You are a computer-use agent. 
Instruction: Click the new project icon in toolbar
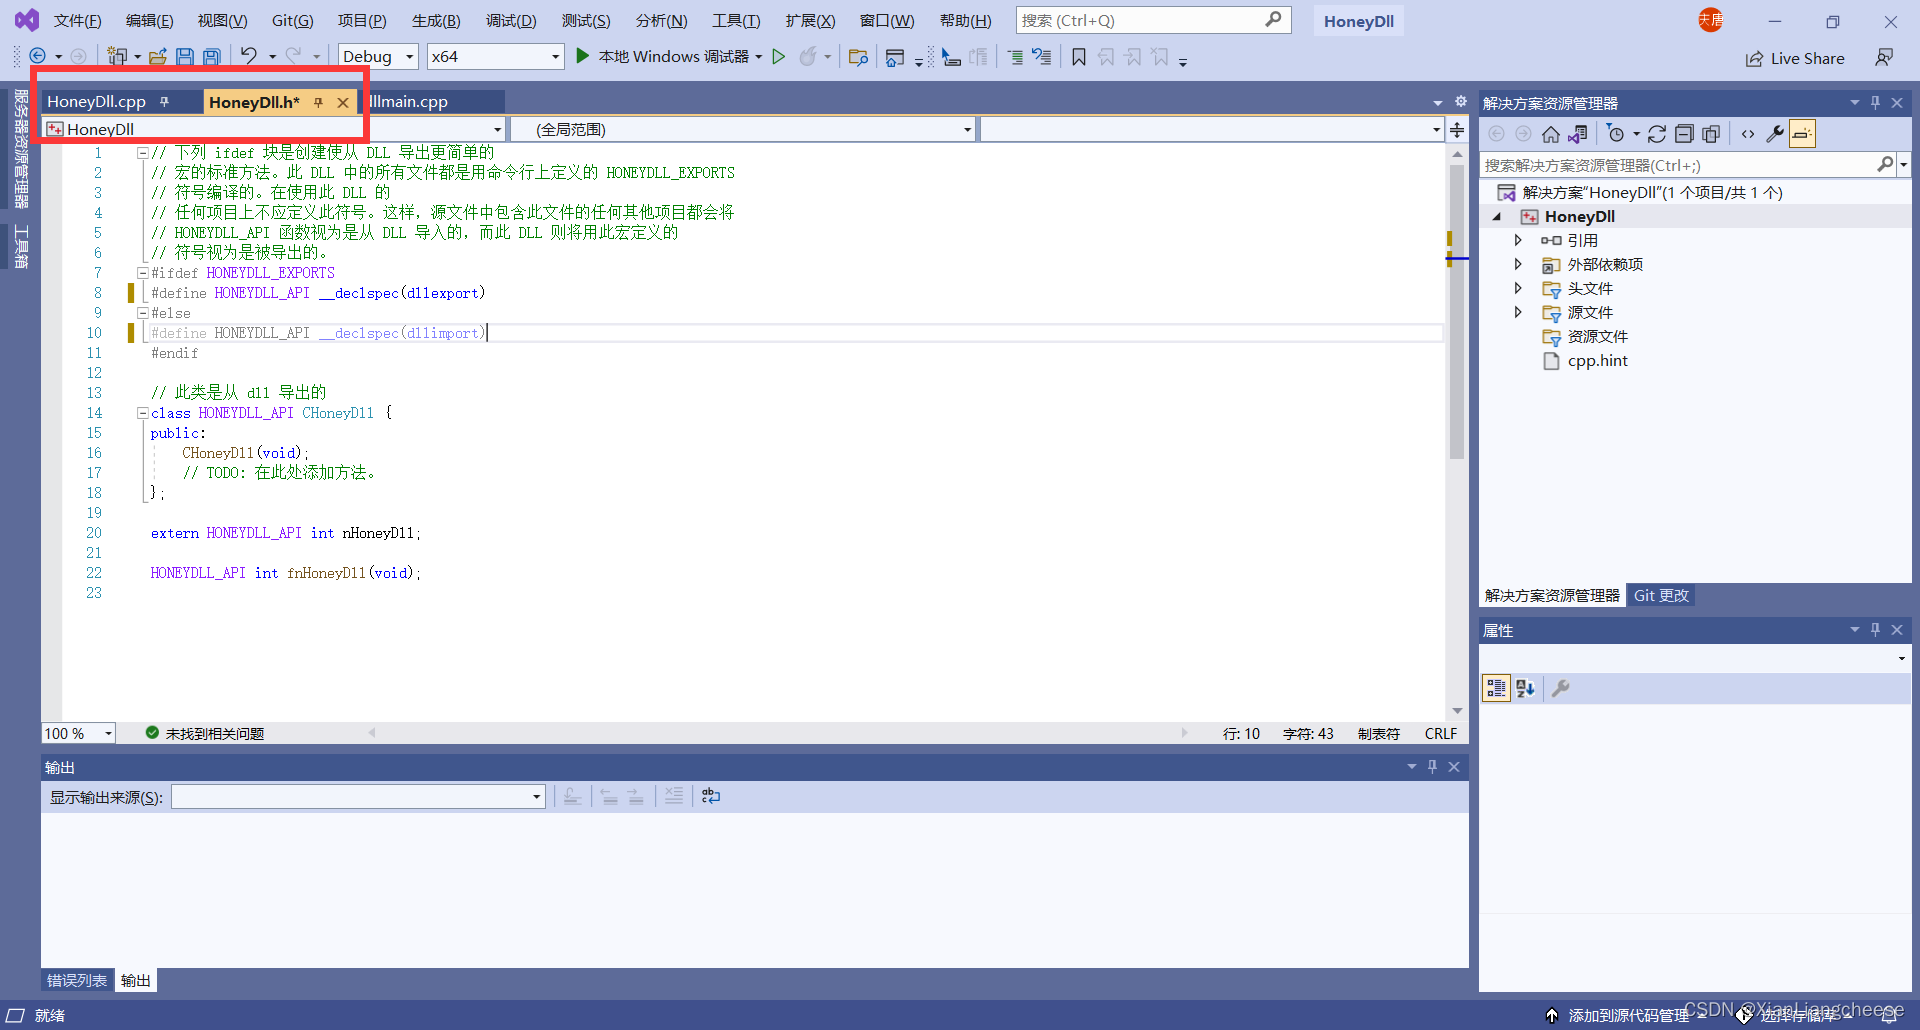(118, 57)
